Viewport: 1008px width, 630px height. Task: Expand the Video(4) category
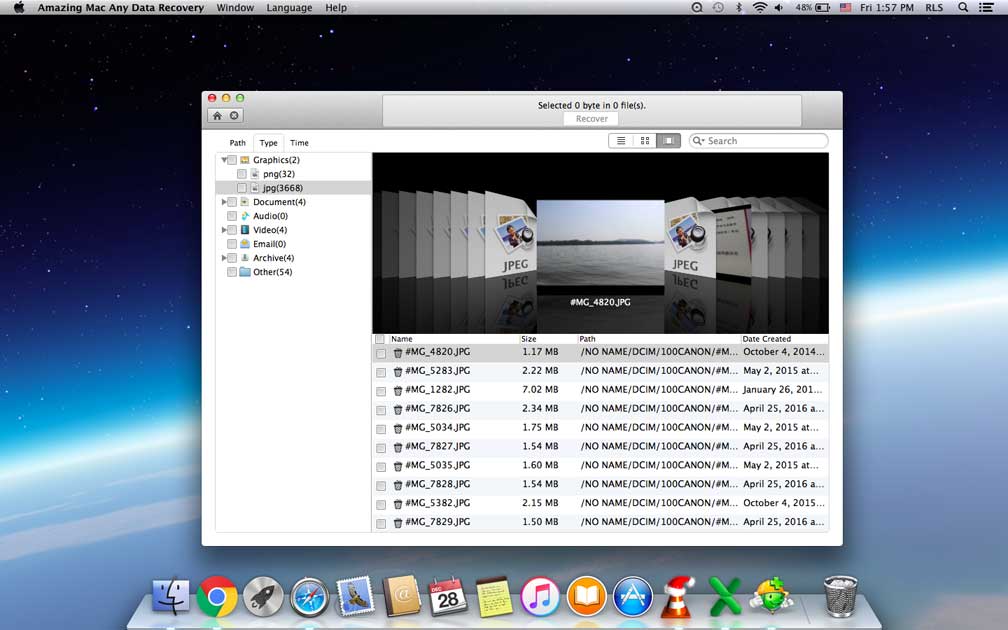[224, 230]
